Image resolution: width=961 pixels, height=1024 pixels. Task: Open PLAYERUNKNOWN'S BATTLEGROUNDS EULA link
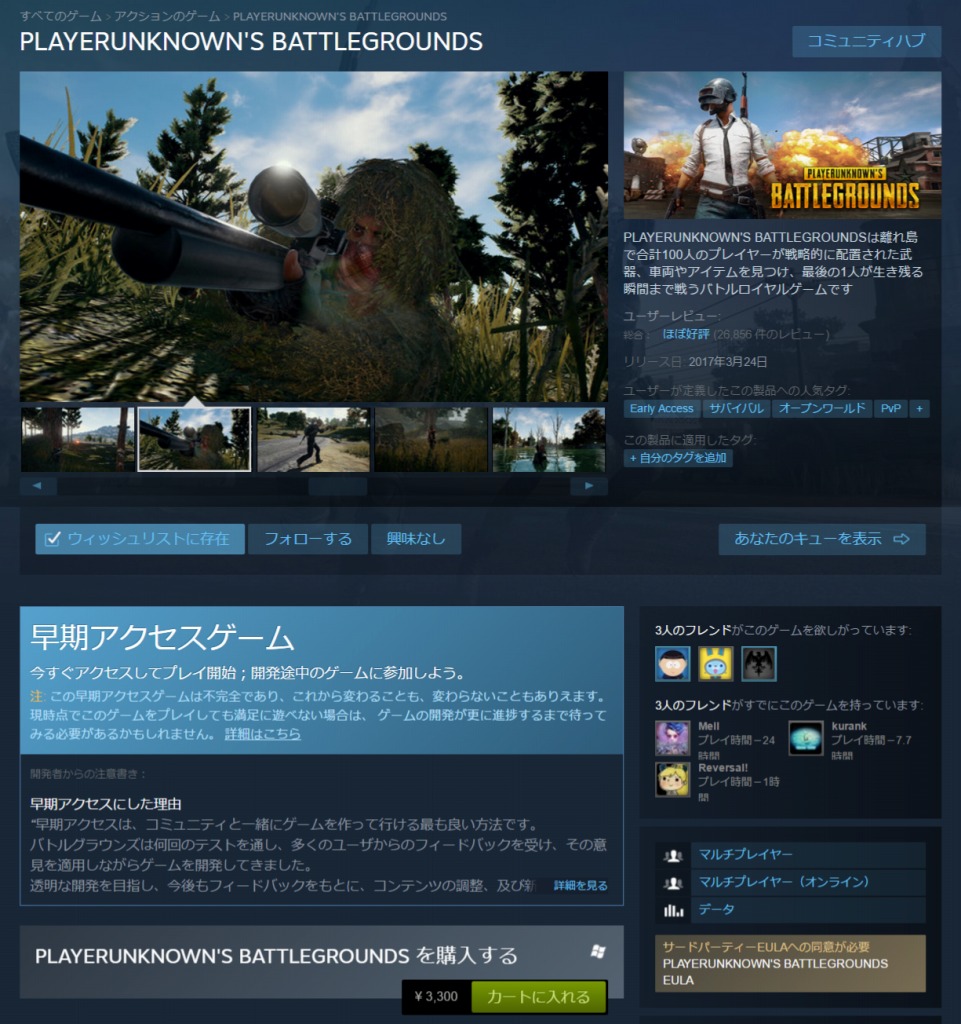click(x=775, y=972)
